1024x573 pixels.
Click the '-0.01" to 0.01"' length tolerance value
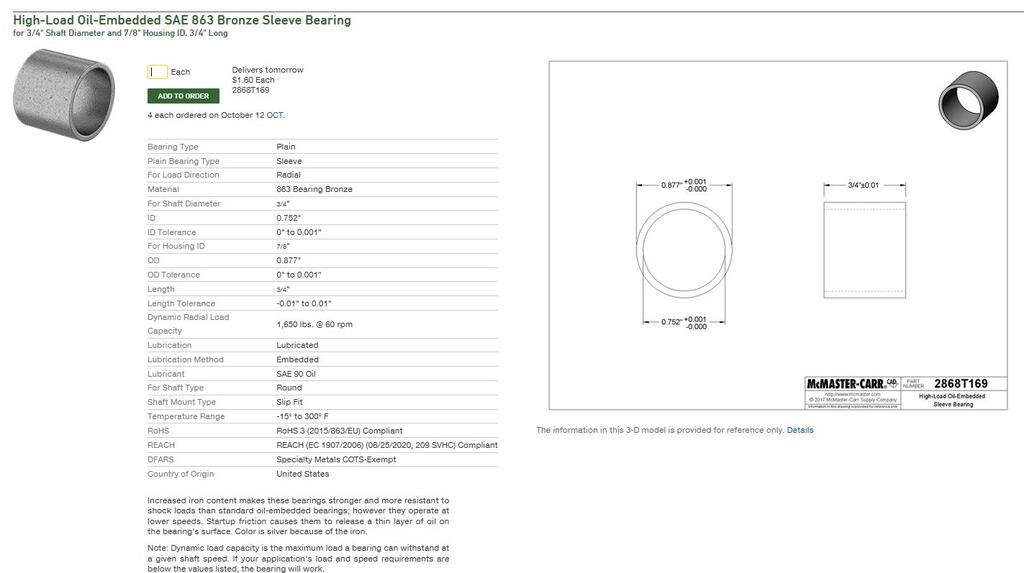304,304
